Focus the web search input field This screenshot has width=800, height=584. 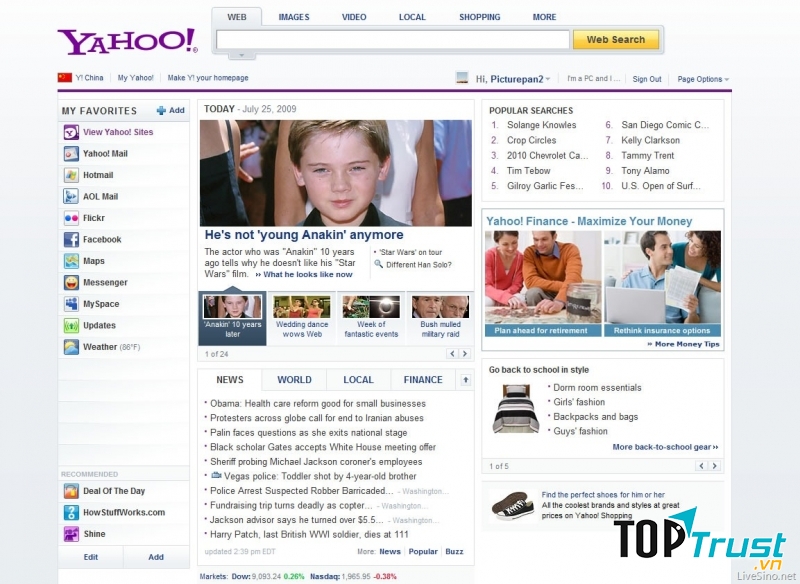coord(393,39)
